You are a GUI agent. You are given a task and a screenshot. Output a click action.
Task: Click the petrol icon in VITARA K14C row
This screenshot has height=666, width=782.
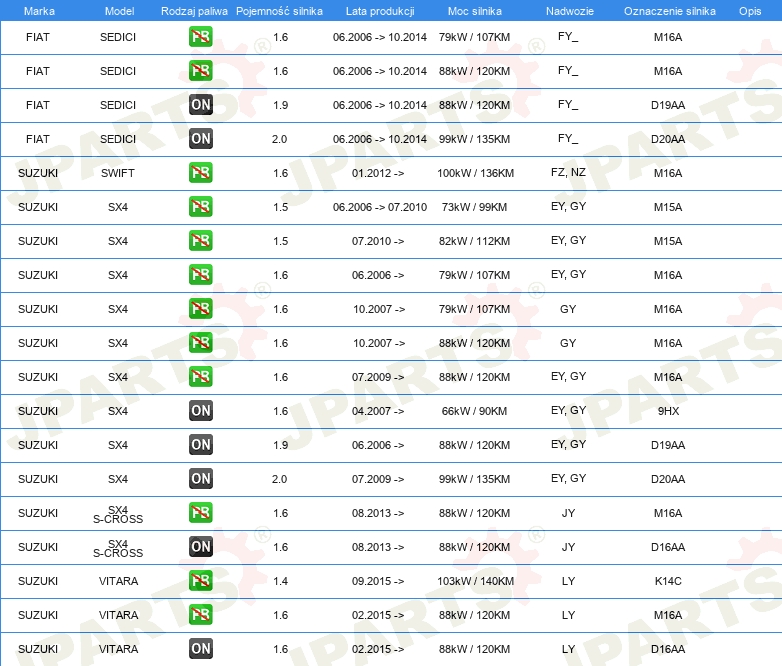200,581
